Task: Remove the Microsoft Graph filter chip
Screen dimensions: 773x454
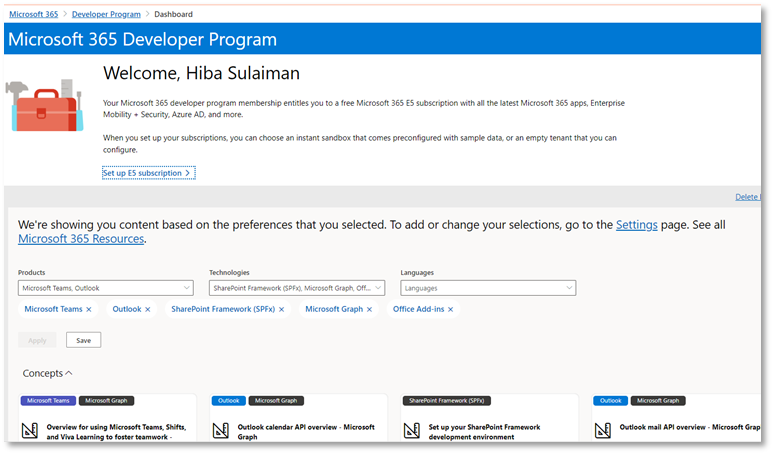Action: pyautogui.click(x=369, y=310)
